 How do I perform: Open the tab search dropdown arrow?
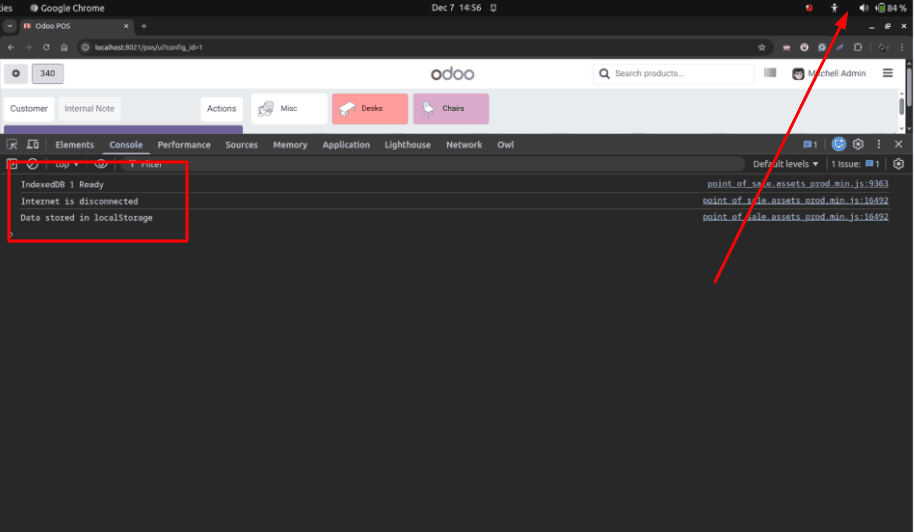[10, 26]
